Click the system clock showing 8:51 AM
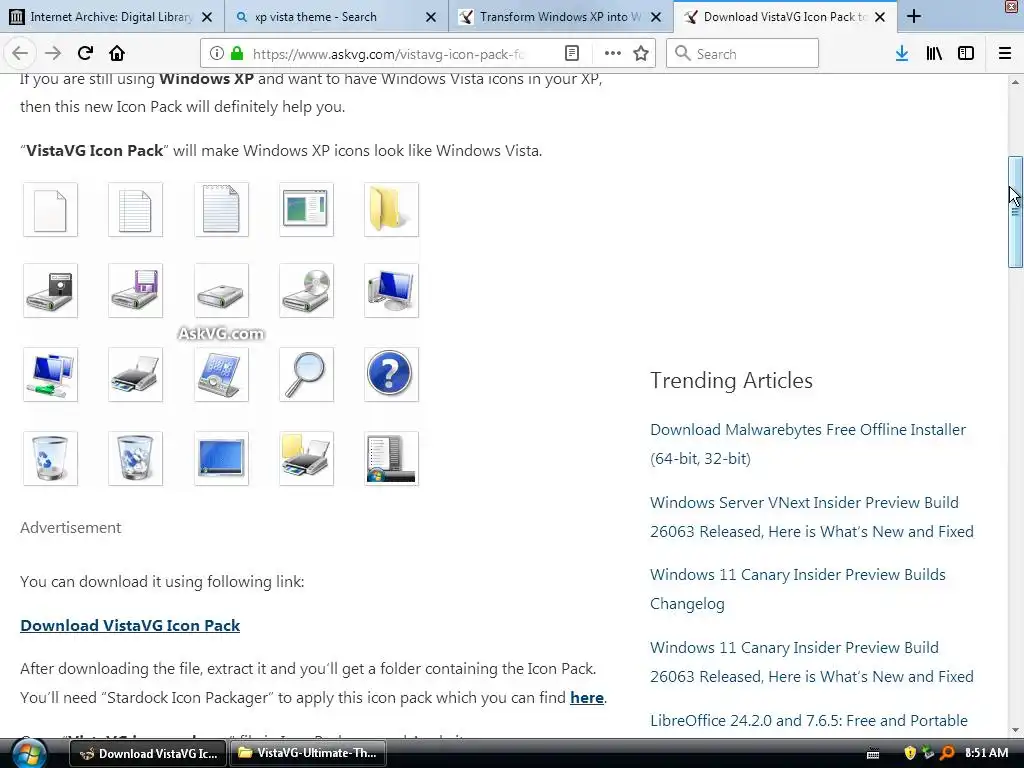The height and width of the screenshot is (768, 1024). (x=986, y=753)
